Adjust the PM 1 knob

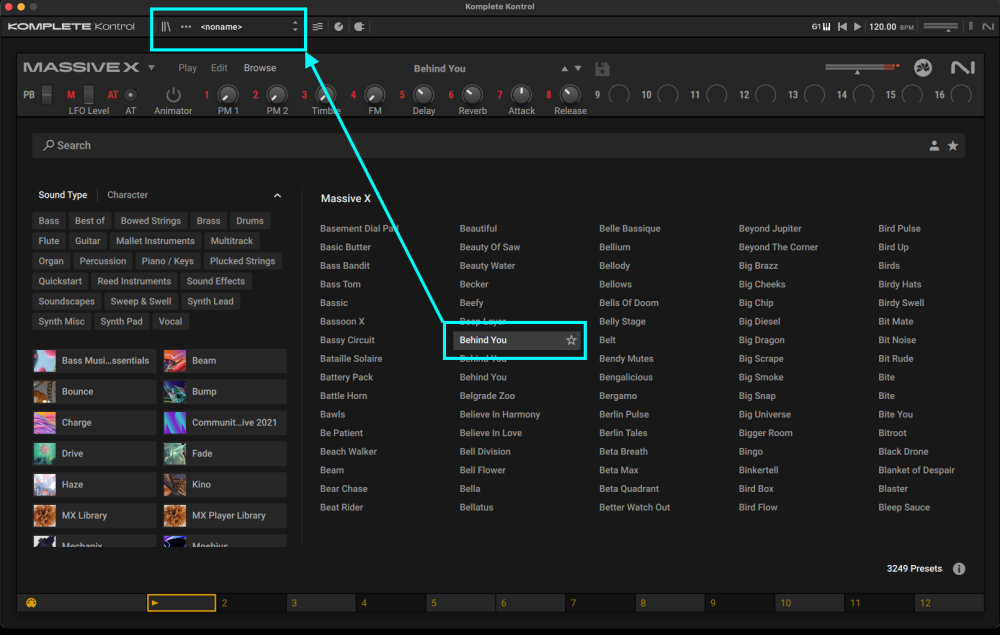pos(228,95)
